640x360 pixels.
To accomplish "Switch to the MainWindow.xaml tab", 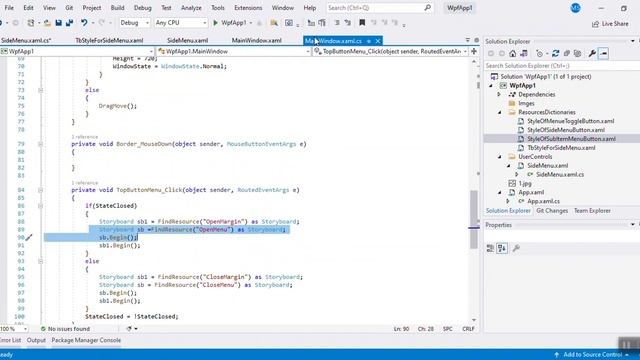I will tap(257, 40).
